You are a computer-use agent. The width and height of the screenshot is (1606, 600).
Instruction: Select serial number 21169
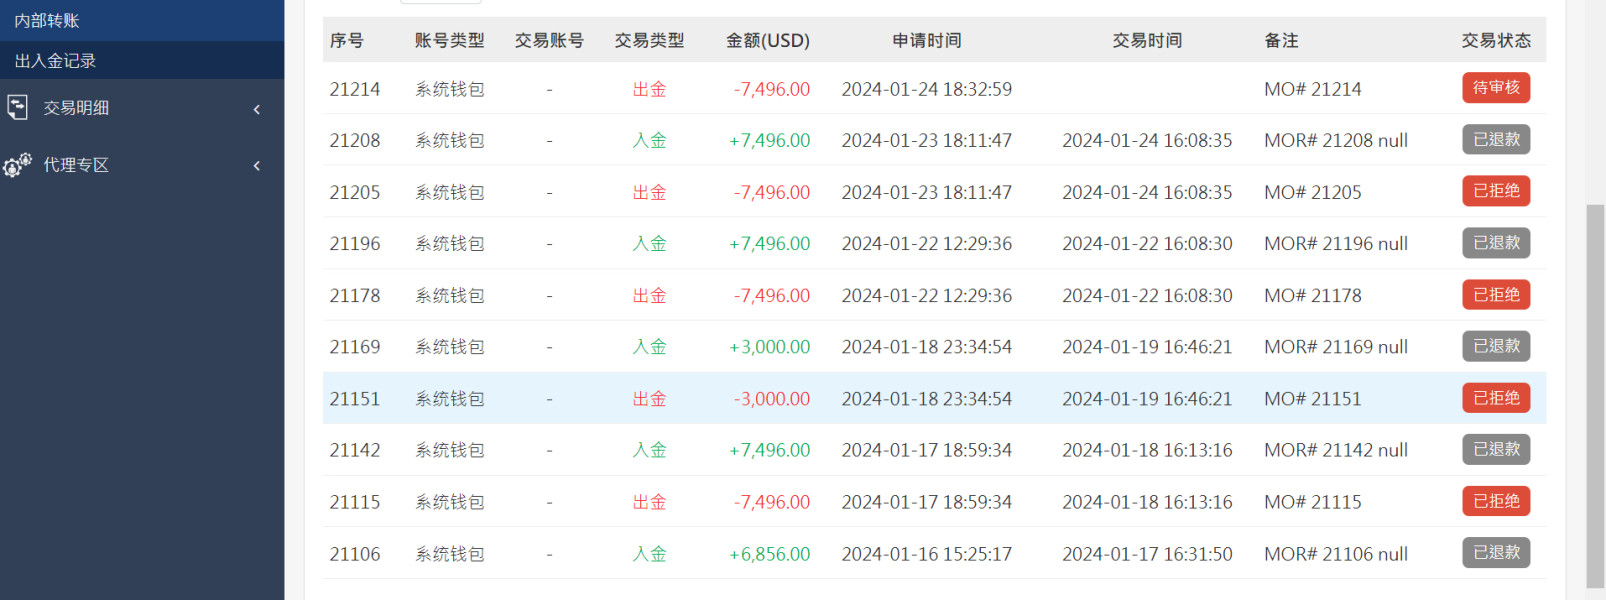coord(355,347)
